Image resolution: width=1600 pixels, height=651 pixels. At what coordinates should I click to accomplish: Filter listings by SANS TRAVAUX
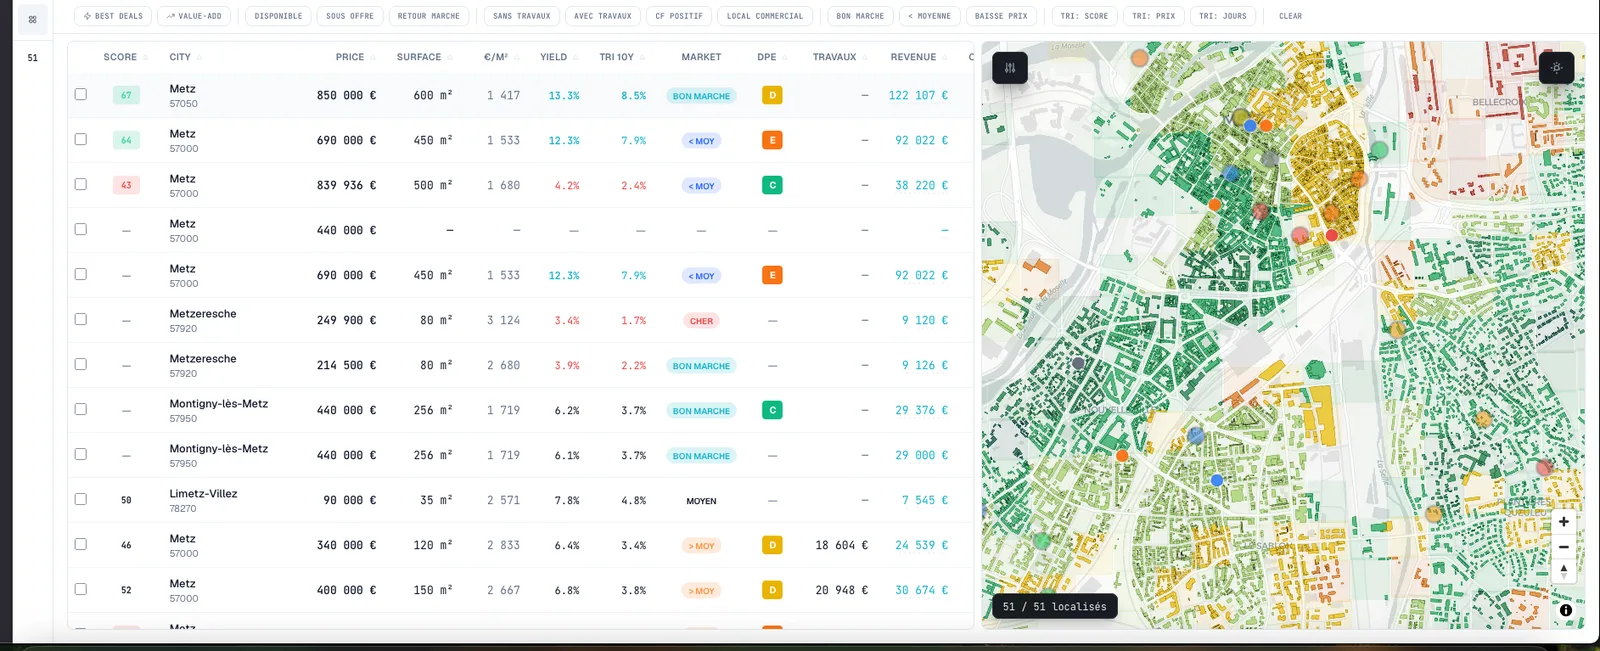click(522, 16)
